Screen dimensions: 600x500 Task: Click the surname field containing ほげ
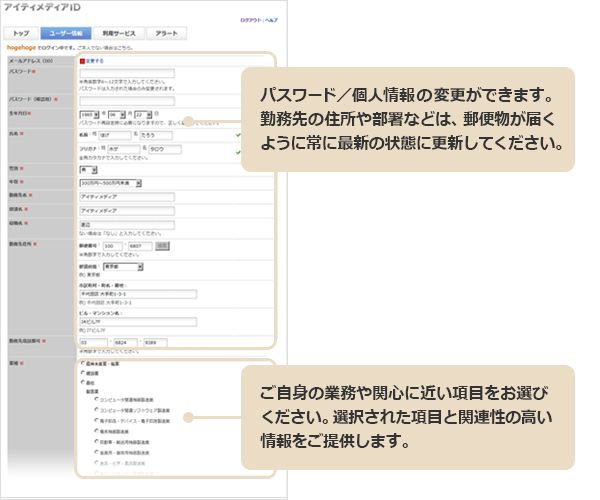pos(115,135)
